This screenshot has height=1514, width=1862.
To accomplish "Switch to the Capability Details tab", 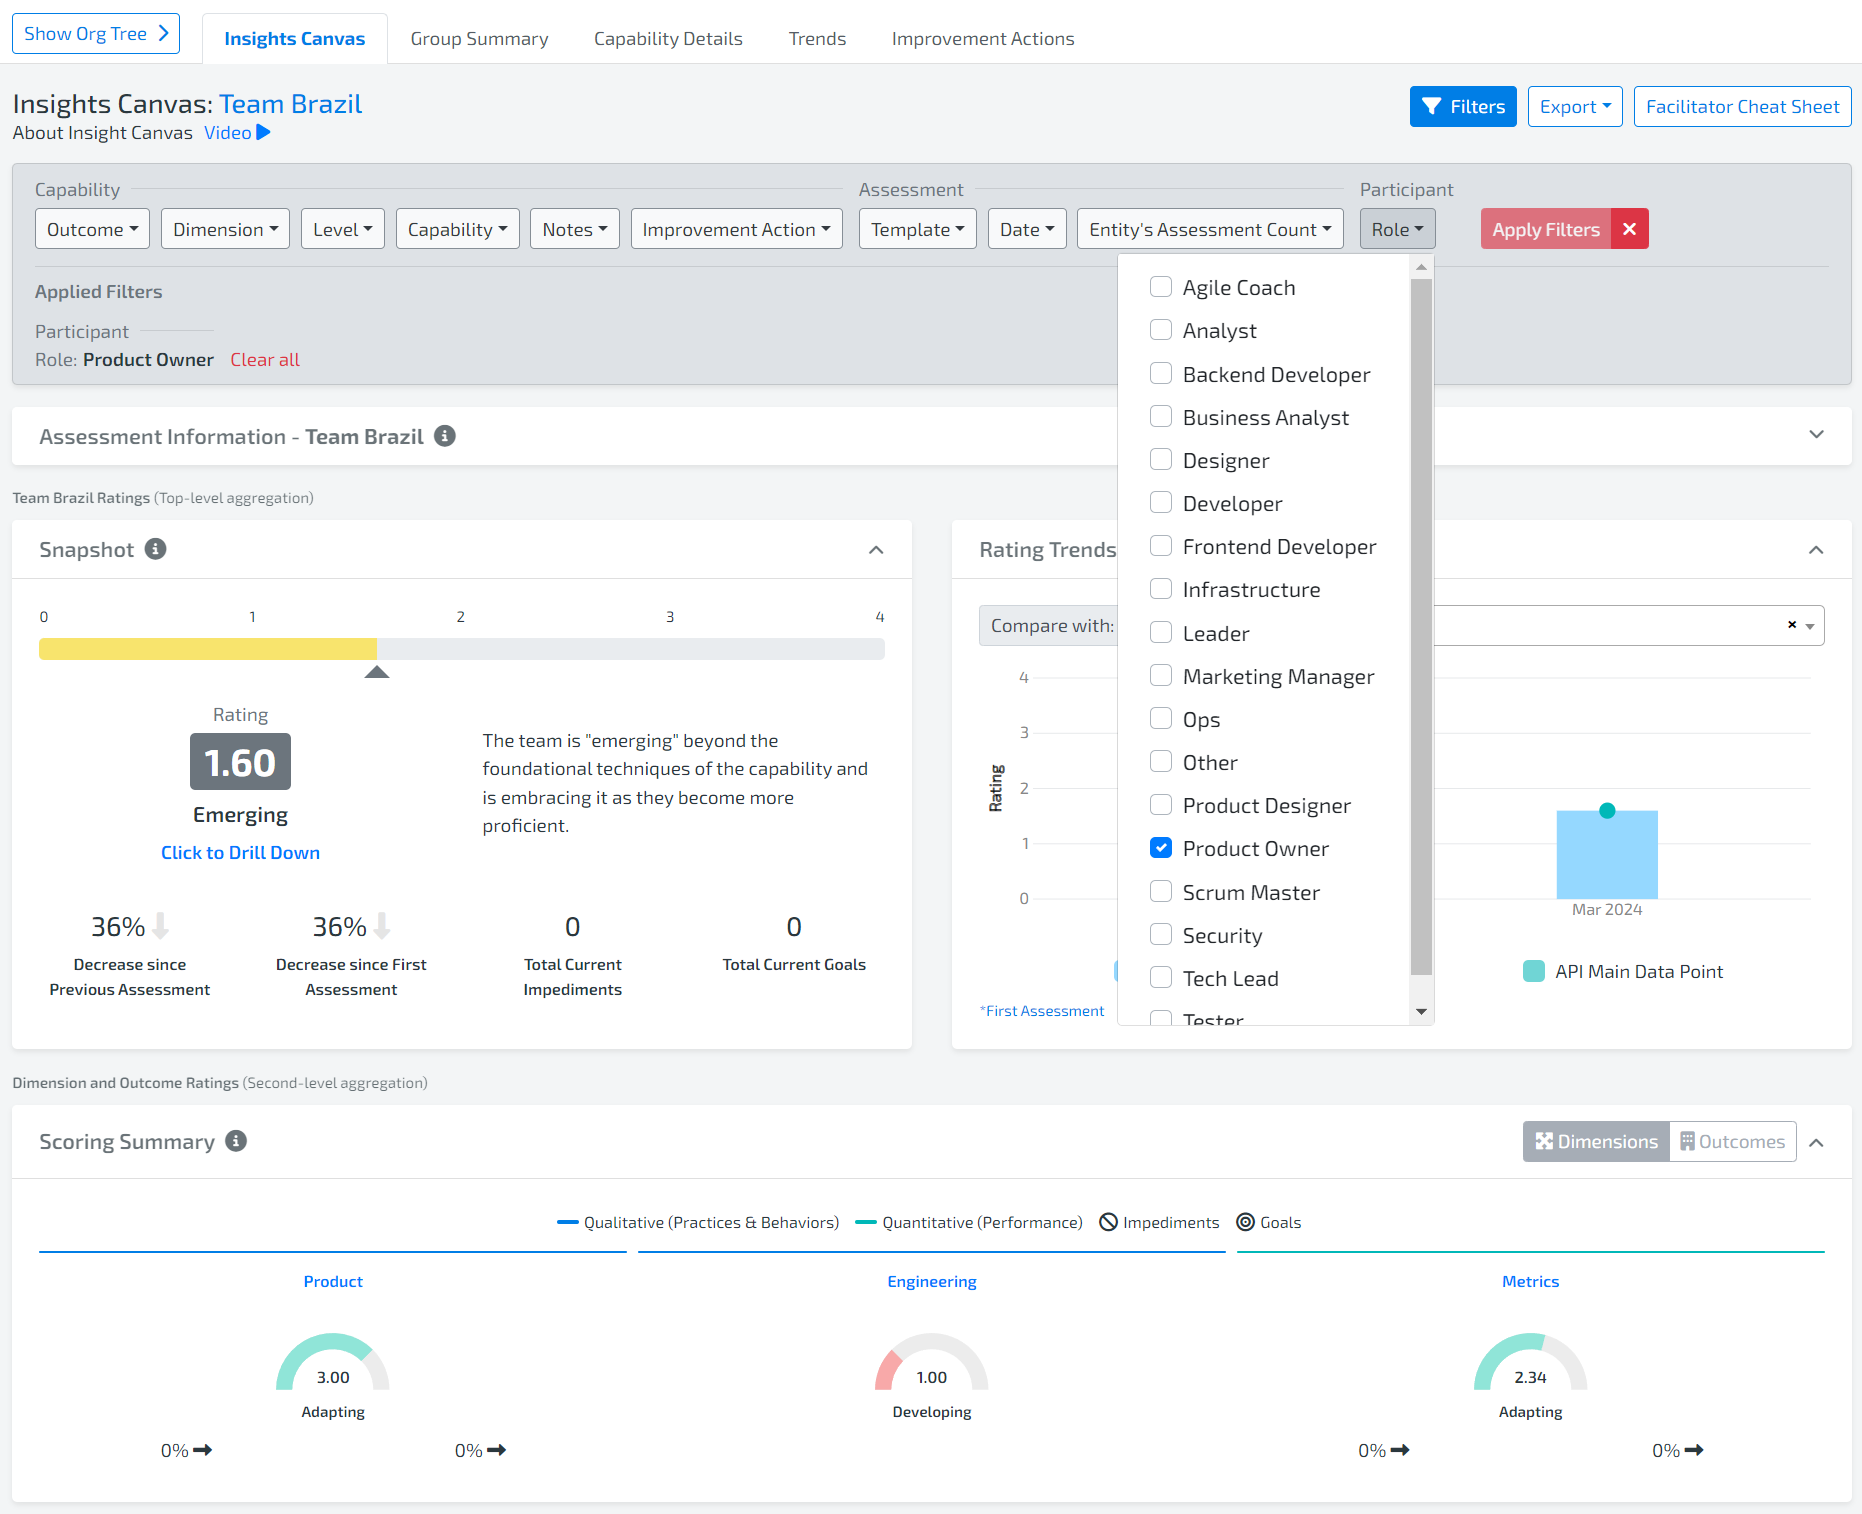I will (668, 39).
